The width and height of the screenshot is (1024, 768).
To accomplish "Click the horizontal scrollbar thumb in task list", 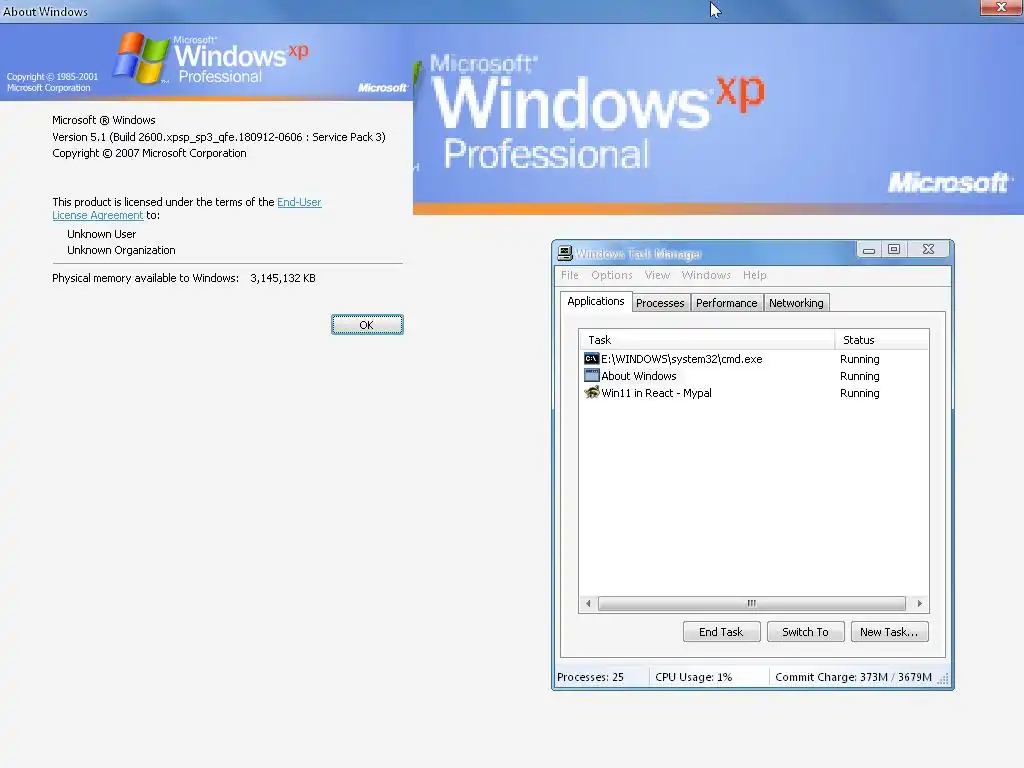I will [752, 603].
